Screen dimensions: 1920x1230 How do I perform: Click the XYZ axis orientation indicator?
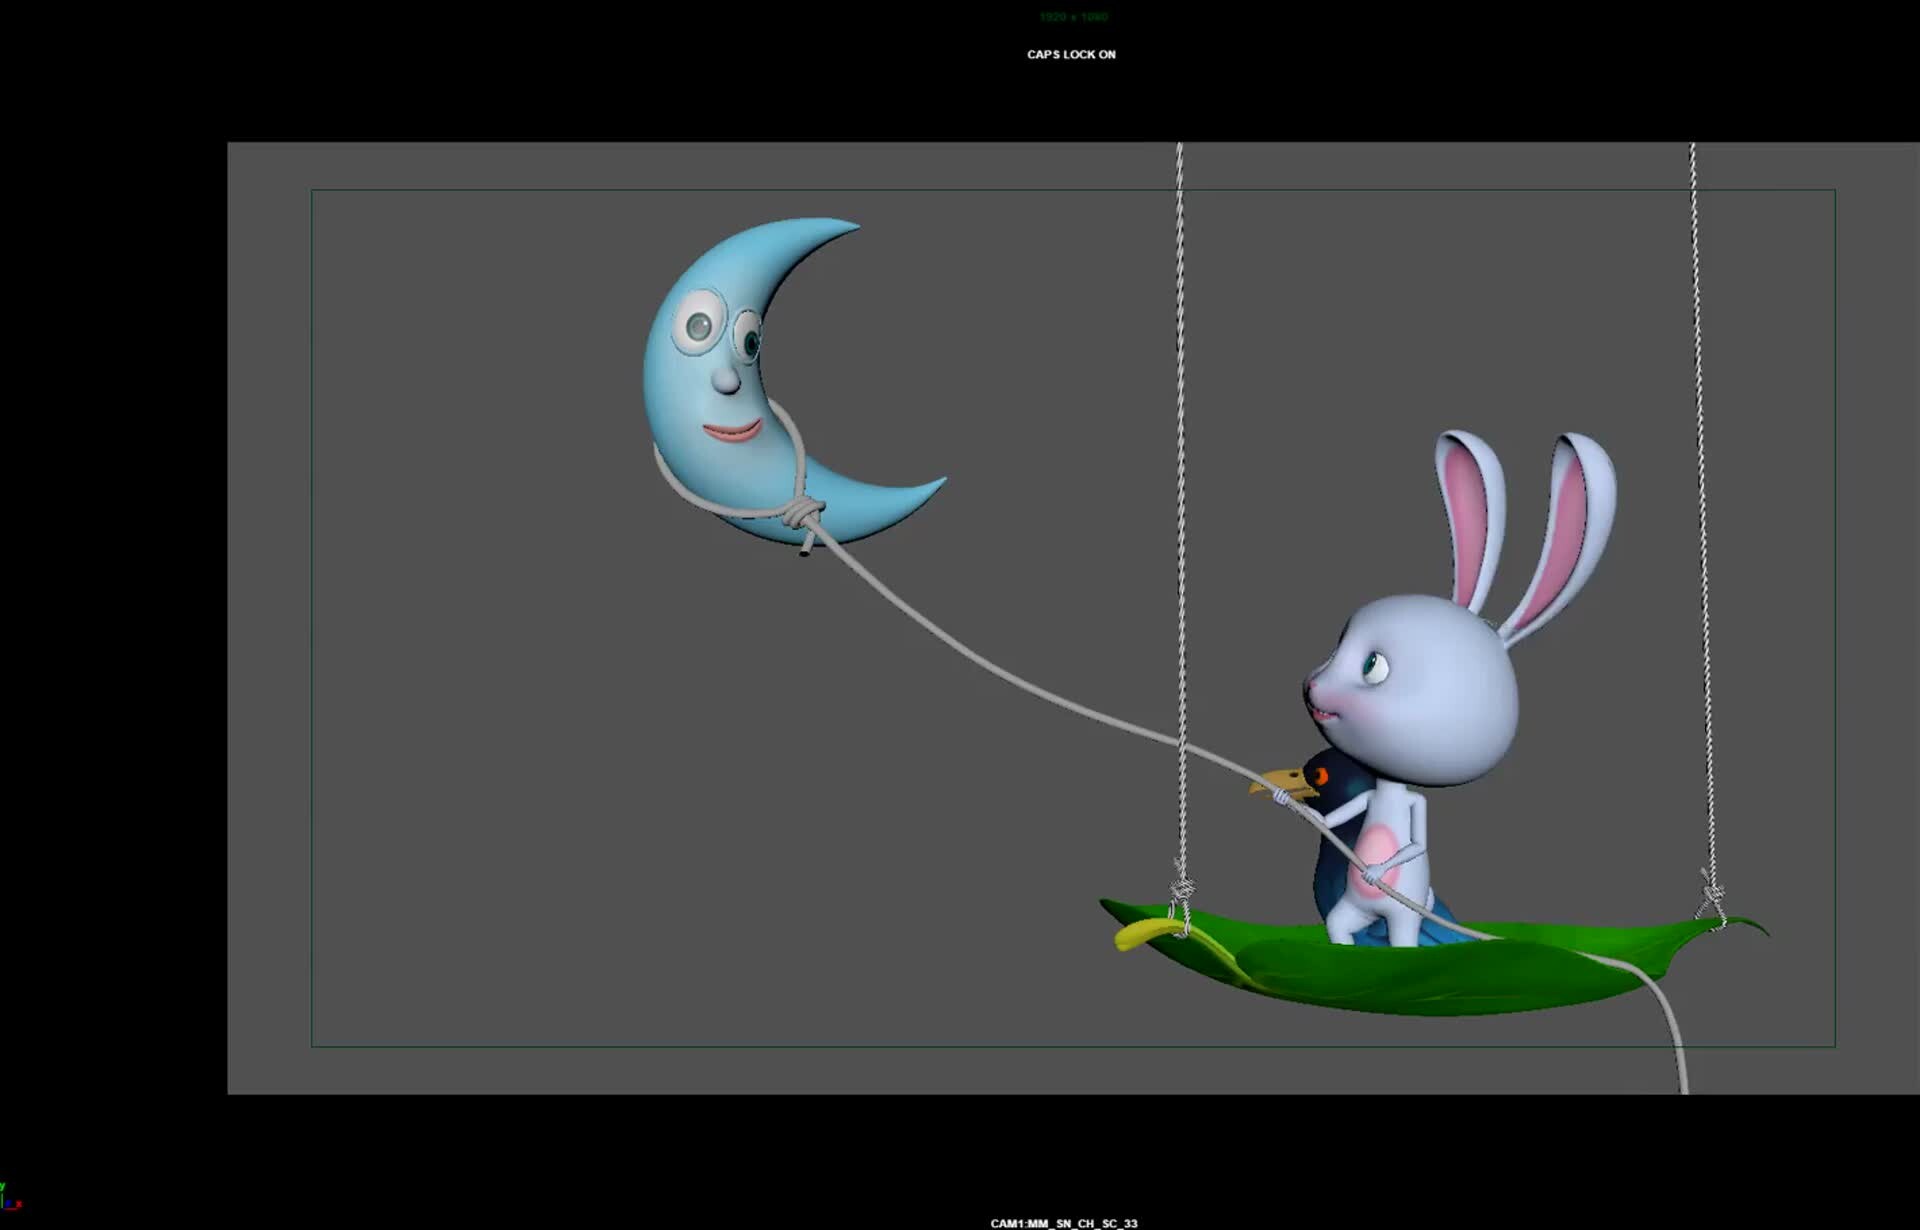[x=9, y=1198]
